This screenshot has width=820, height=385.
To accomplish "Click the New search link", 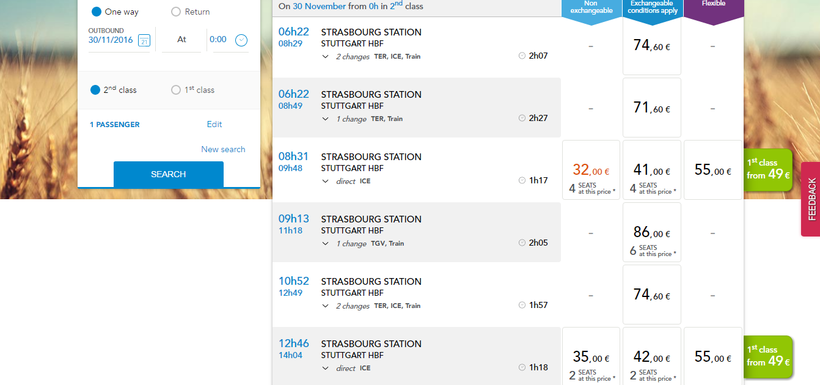I will point(223,149).
